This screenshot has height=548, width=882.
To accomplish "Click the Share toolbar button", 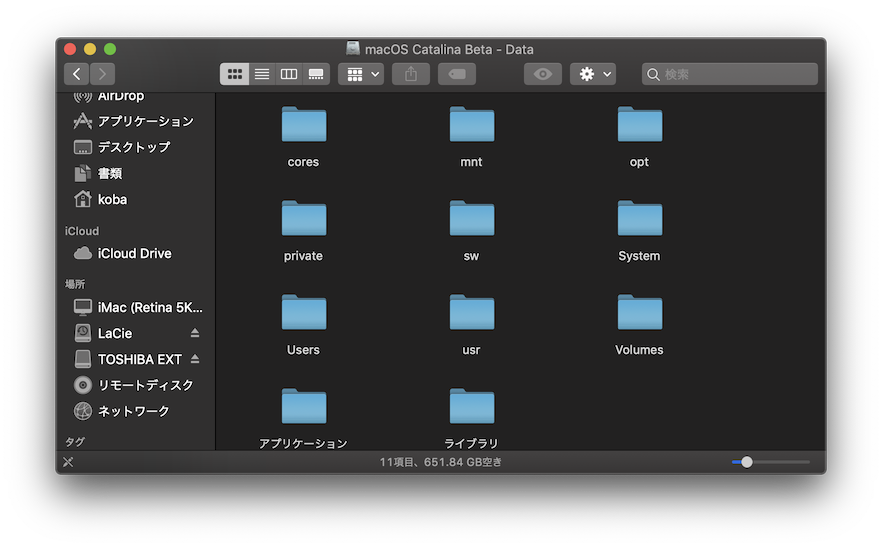I will click(x=411, y=74).
